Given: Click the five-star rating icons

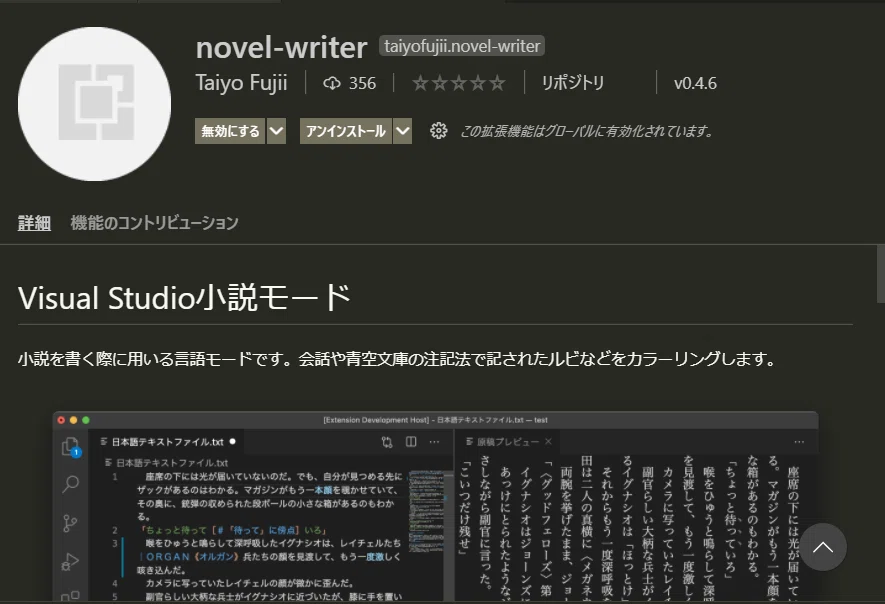Looking at the screenshot, I should click(x=459, y=84).
